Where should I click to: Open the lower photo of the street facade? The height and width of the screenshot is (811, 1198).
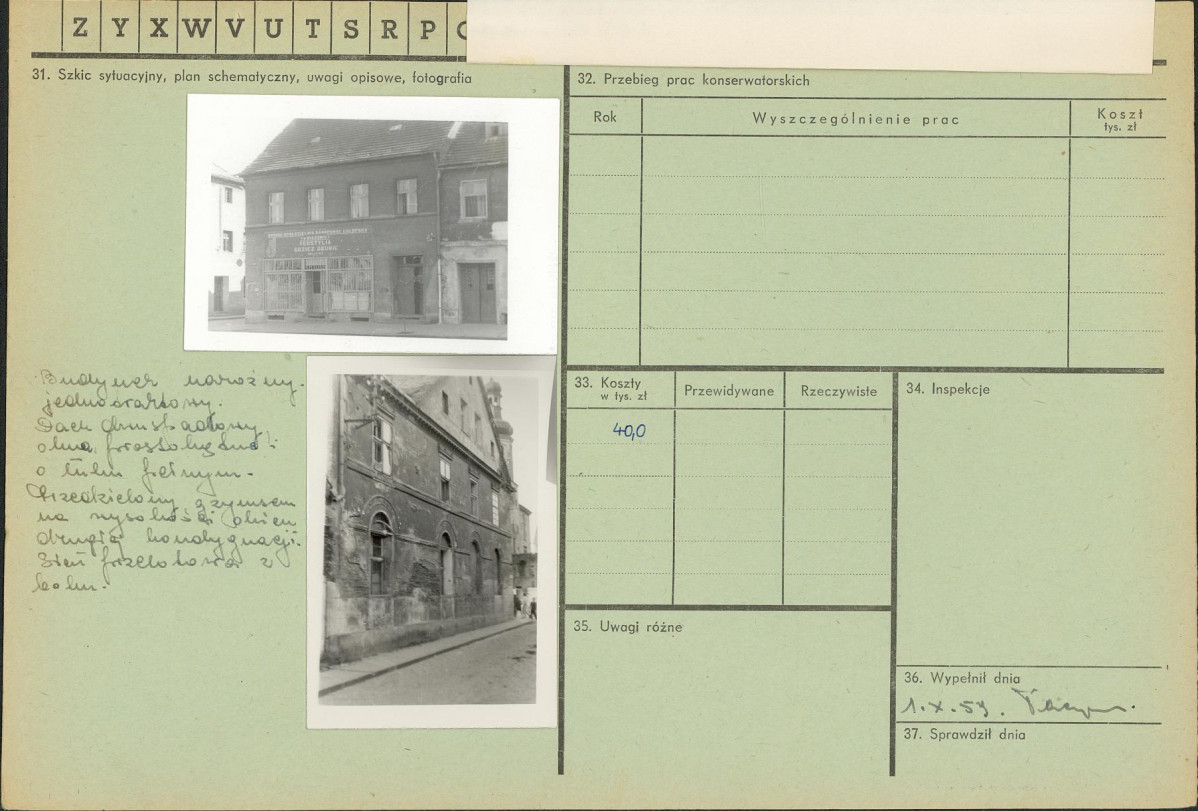point(430,540)
